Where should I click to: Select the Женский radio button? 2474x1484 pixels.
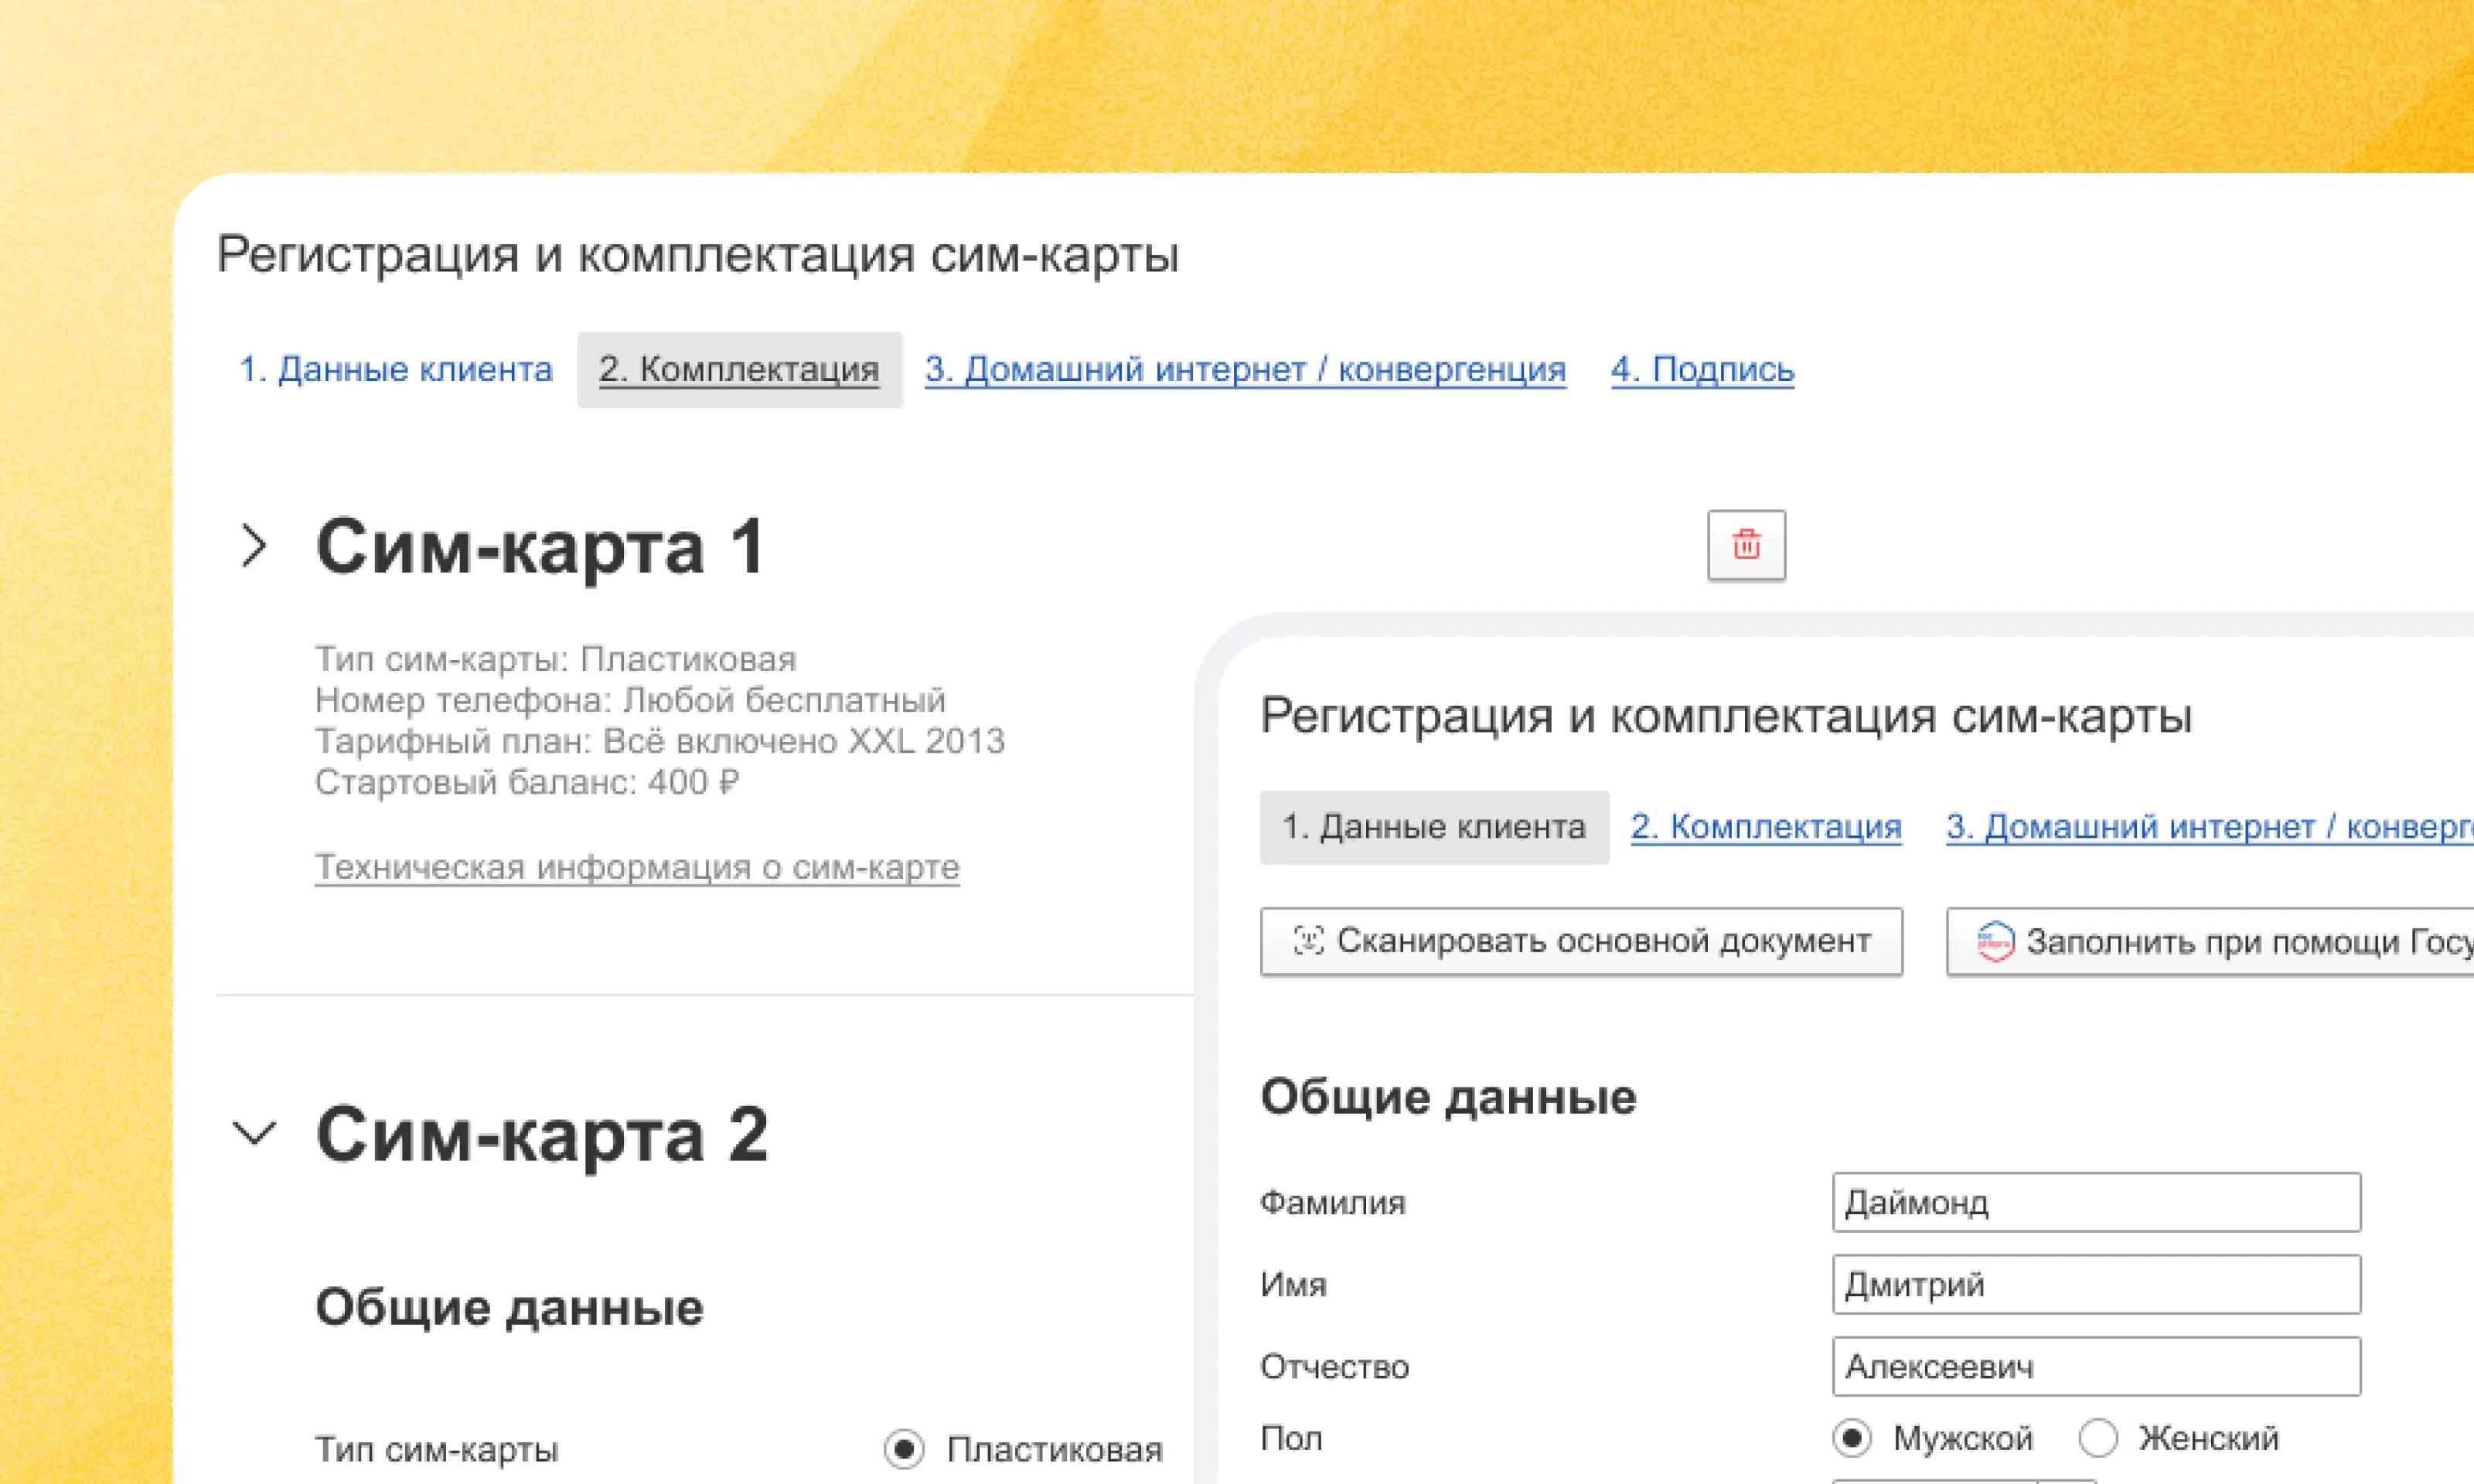click(x=2098, y=1438)
